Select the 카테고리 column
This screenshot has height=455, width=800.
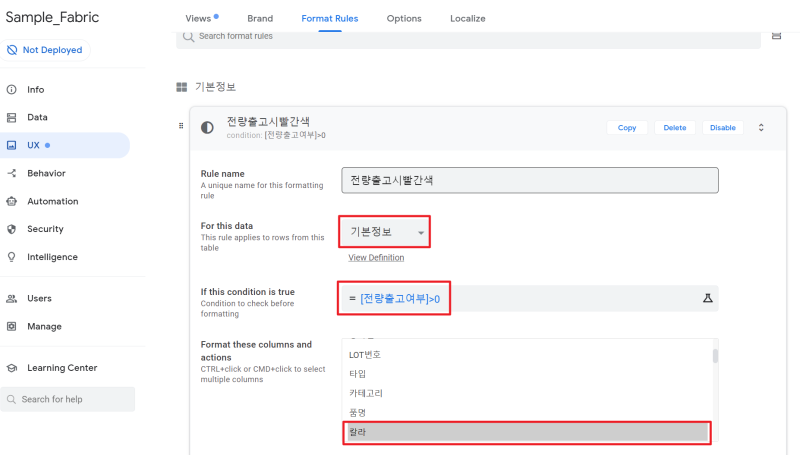(527, 393)
